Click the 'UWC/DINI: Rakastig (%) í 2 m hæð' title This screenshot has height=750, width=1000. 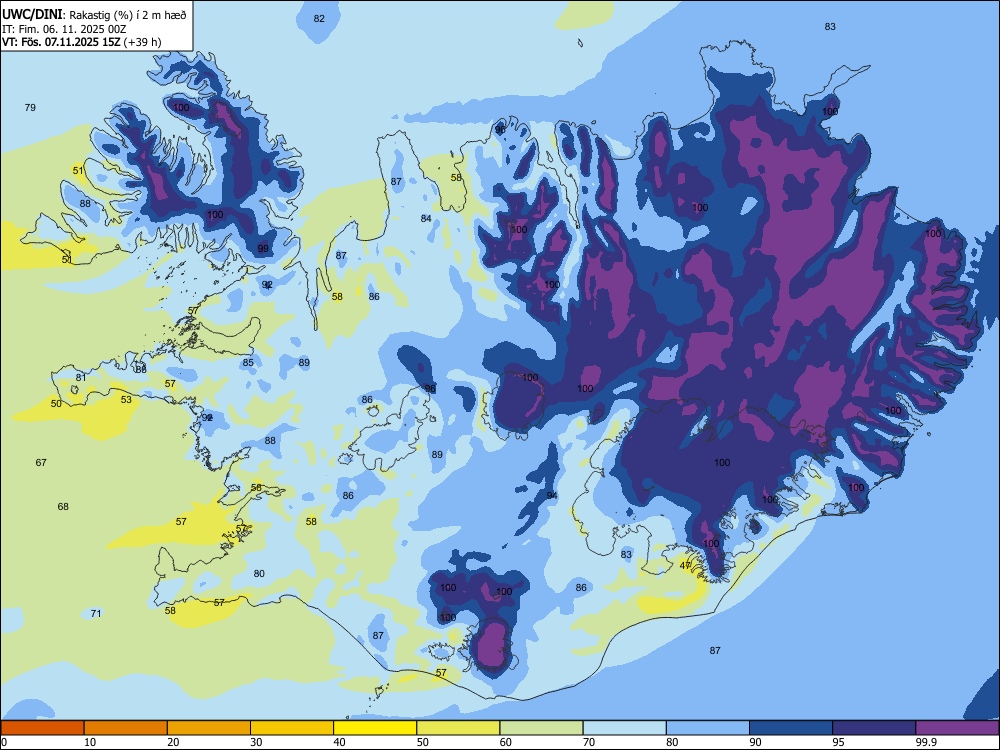tap(94, 14)
